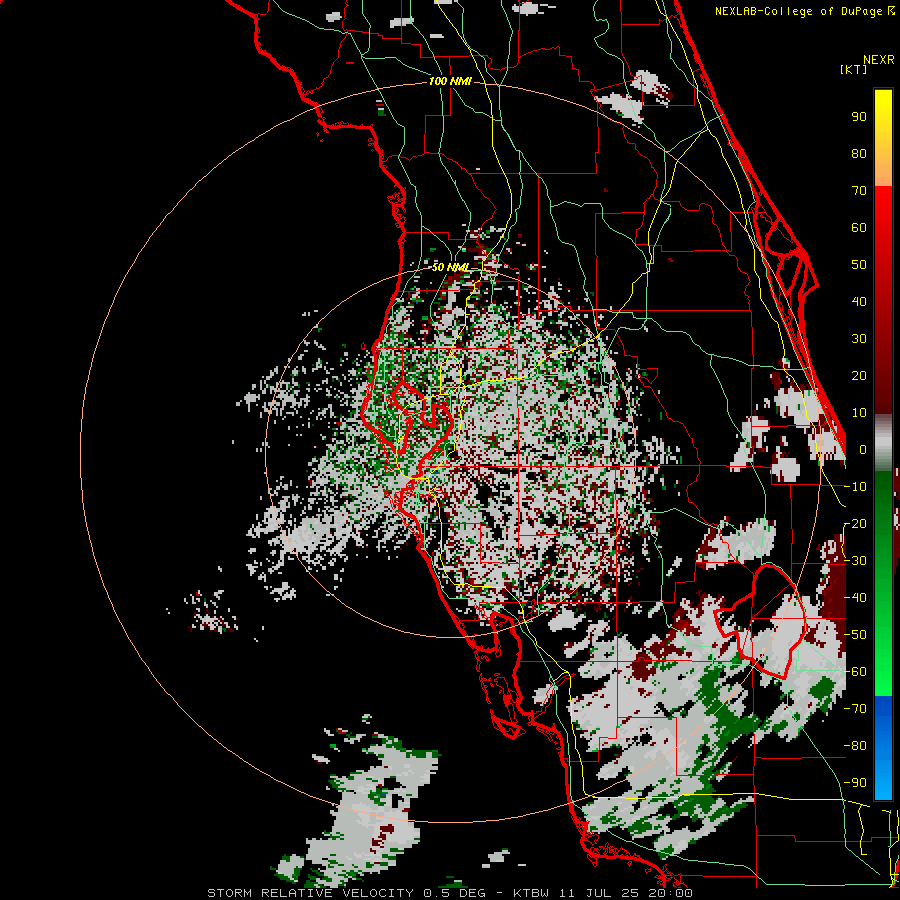Click the positive 70 knot scale label
The width and height of the screenshot is (900, 900).
click(x=859, y=191)
